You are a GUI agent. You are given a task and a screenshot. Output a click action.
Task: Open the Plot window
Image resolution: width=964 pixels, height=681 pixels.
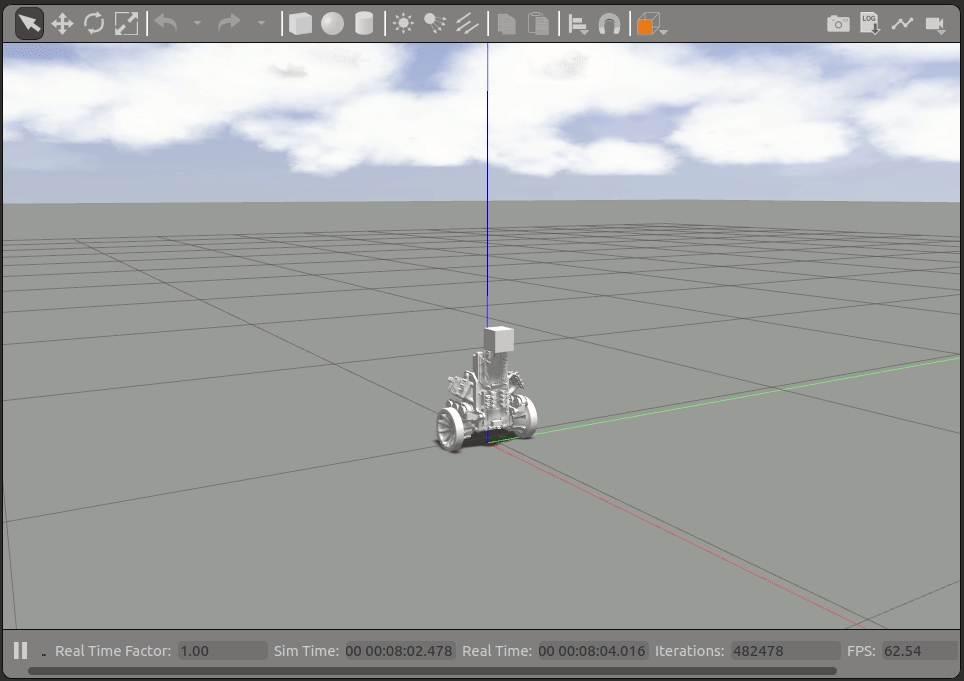[x=902, y=23]
